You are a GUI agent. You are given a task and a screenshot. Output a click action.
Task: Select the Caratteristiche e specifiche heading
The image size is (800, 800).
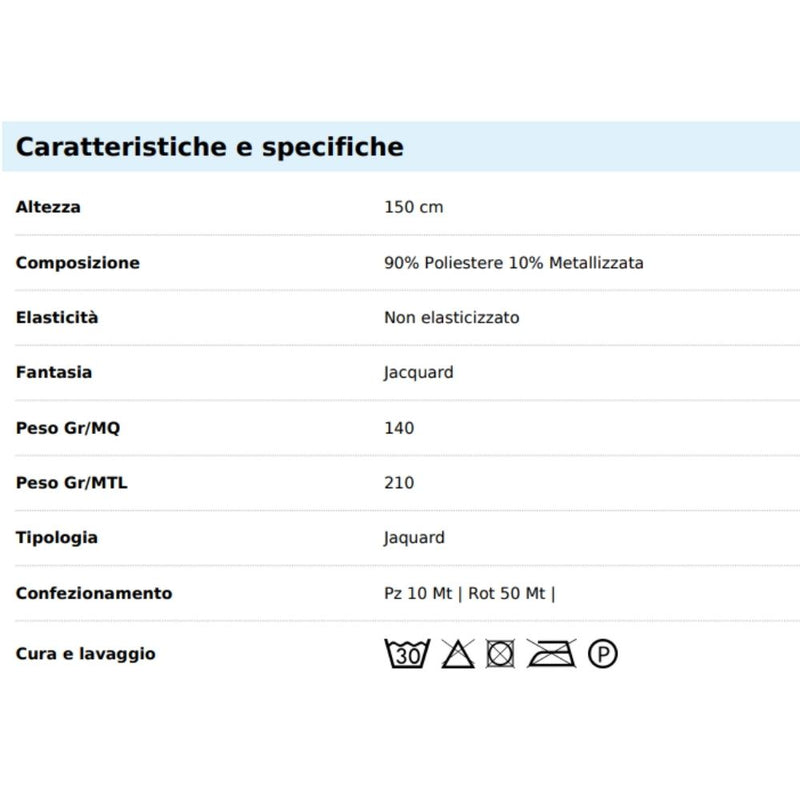[x=210, y=147]
